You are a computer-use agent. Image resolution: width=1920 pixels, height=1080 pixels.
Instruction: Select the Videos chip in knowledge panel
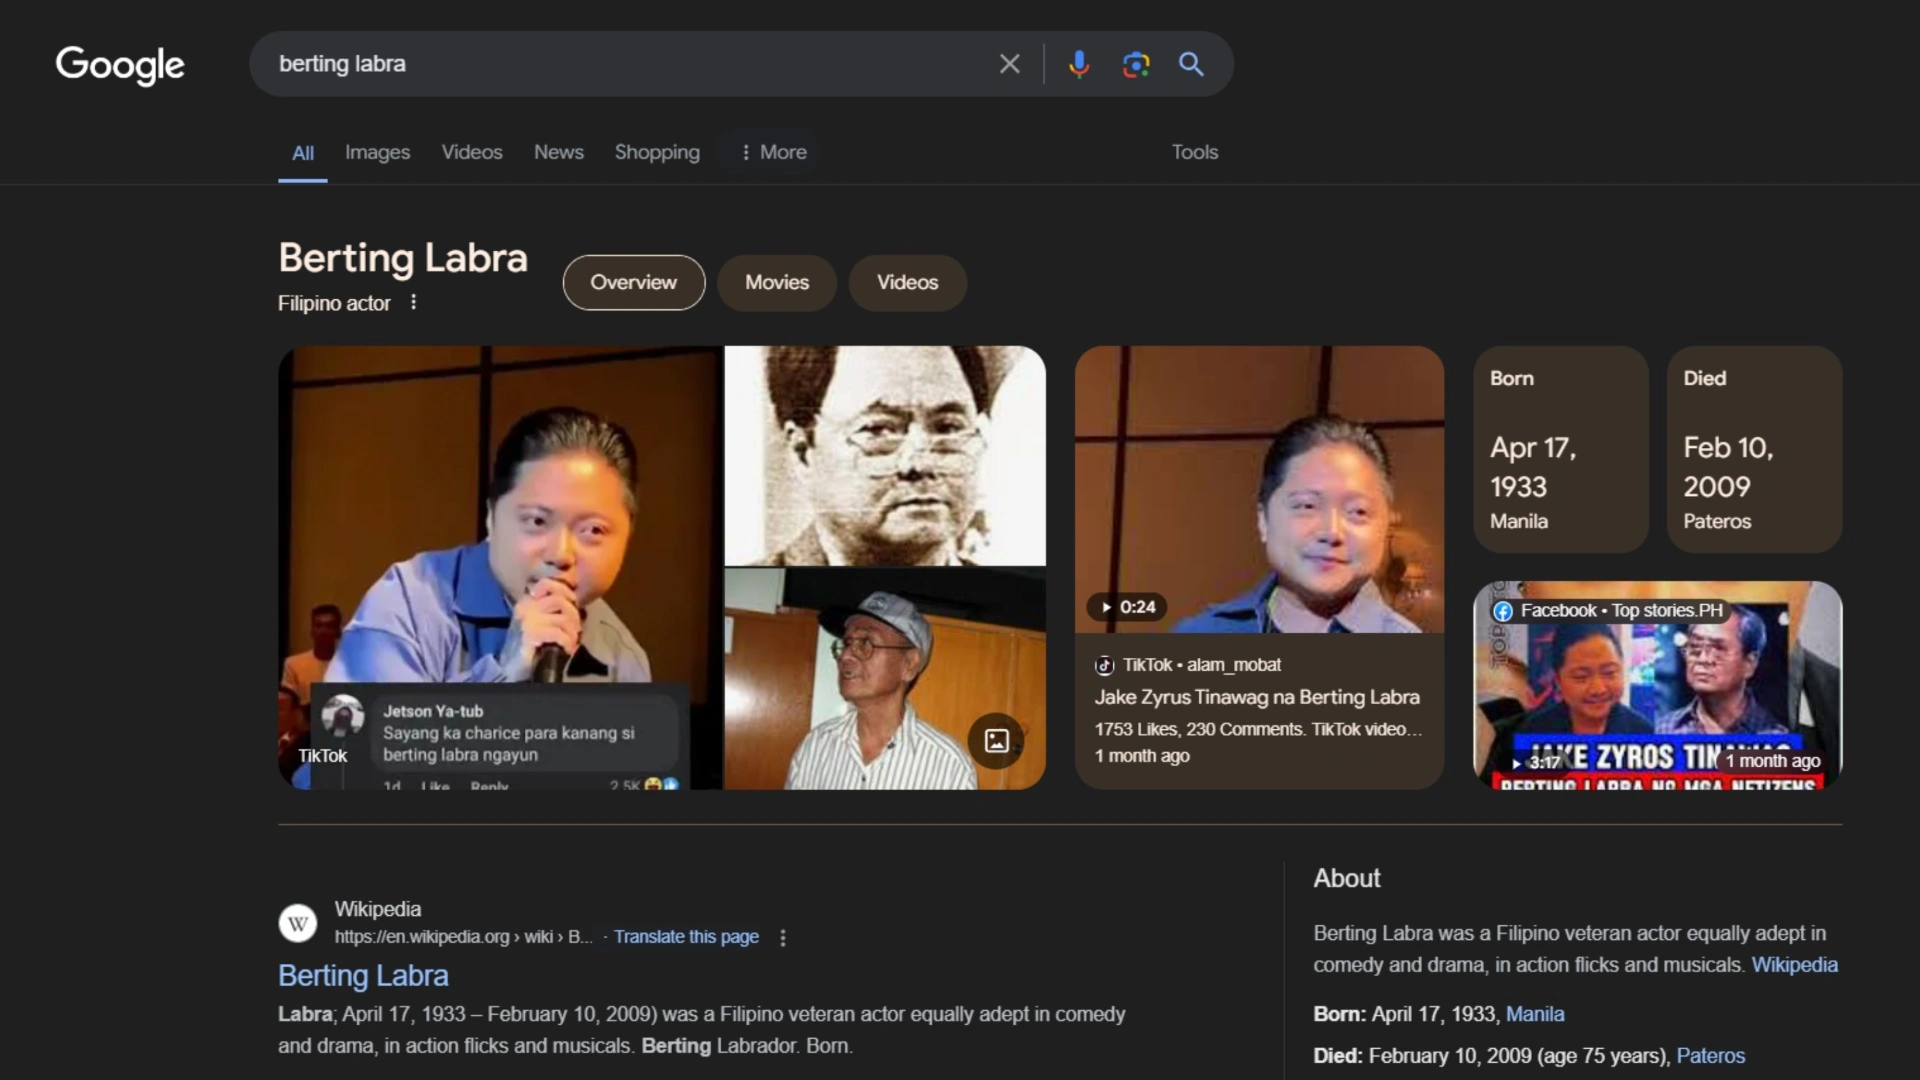[907, 282]
